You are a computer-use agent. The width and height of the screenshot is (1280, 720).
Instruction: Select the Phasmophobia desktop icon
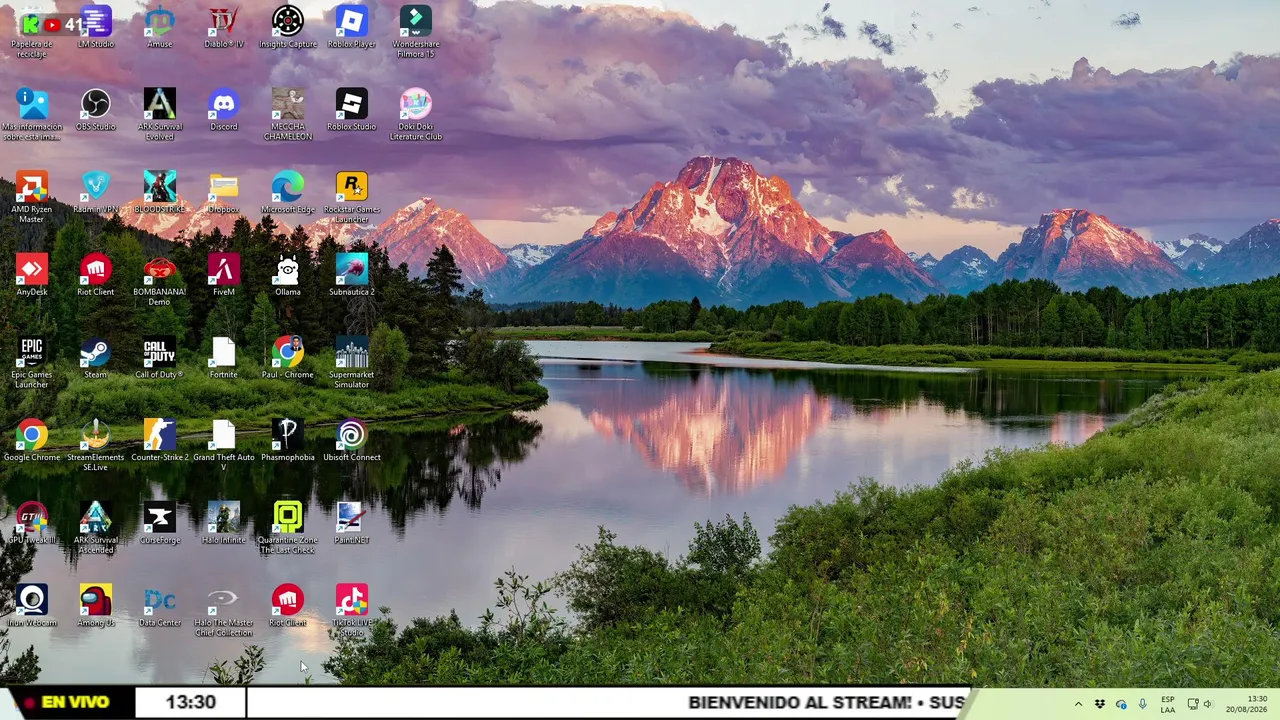(x=288, y=441)
